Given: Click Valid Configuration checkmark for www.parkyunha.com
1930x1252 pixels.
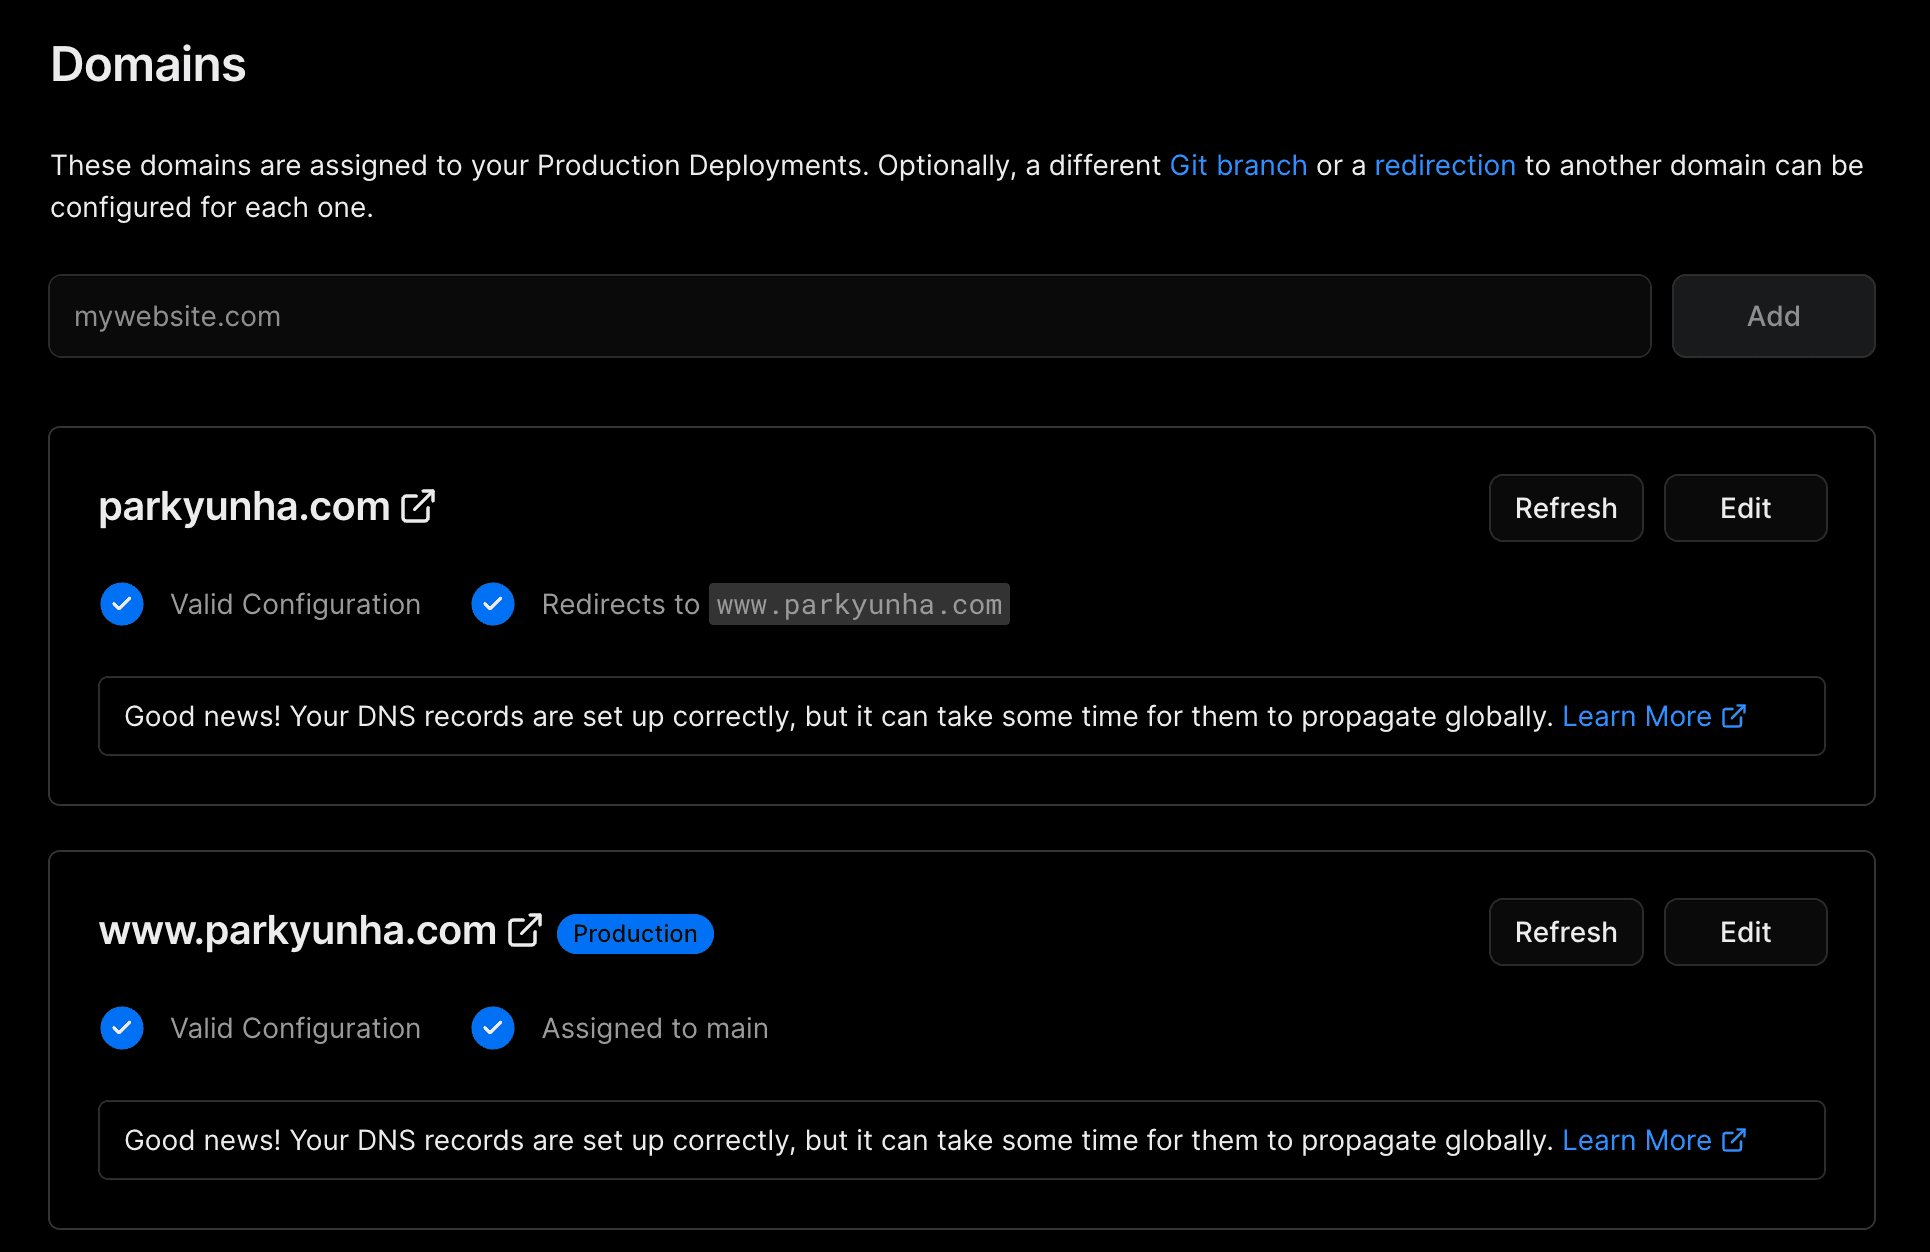Looking at the screenshot, I should (x=122, y=1028).
